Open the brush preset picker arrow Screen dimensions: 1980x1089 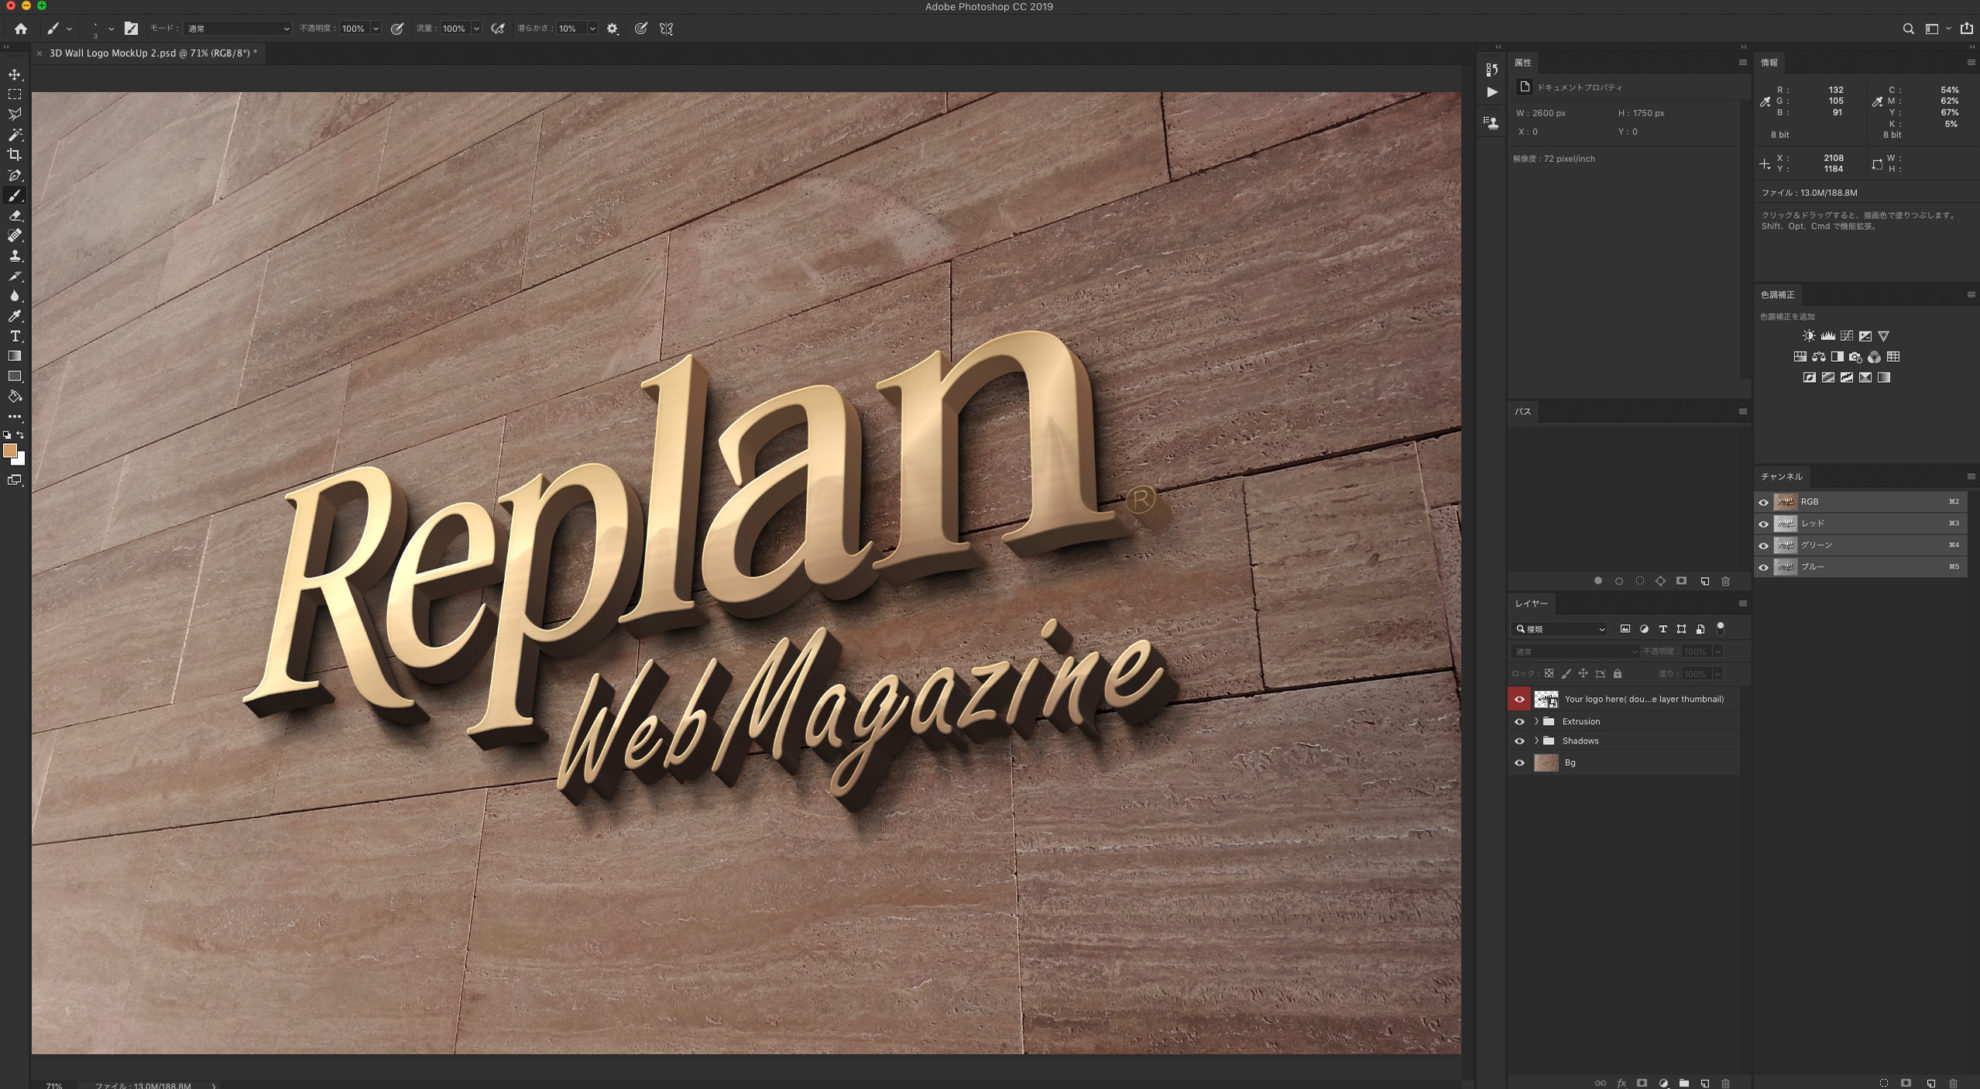click(x=111, y=29)
